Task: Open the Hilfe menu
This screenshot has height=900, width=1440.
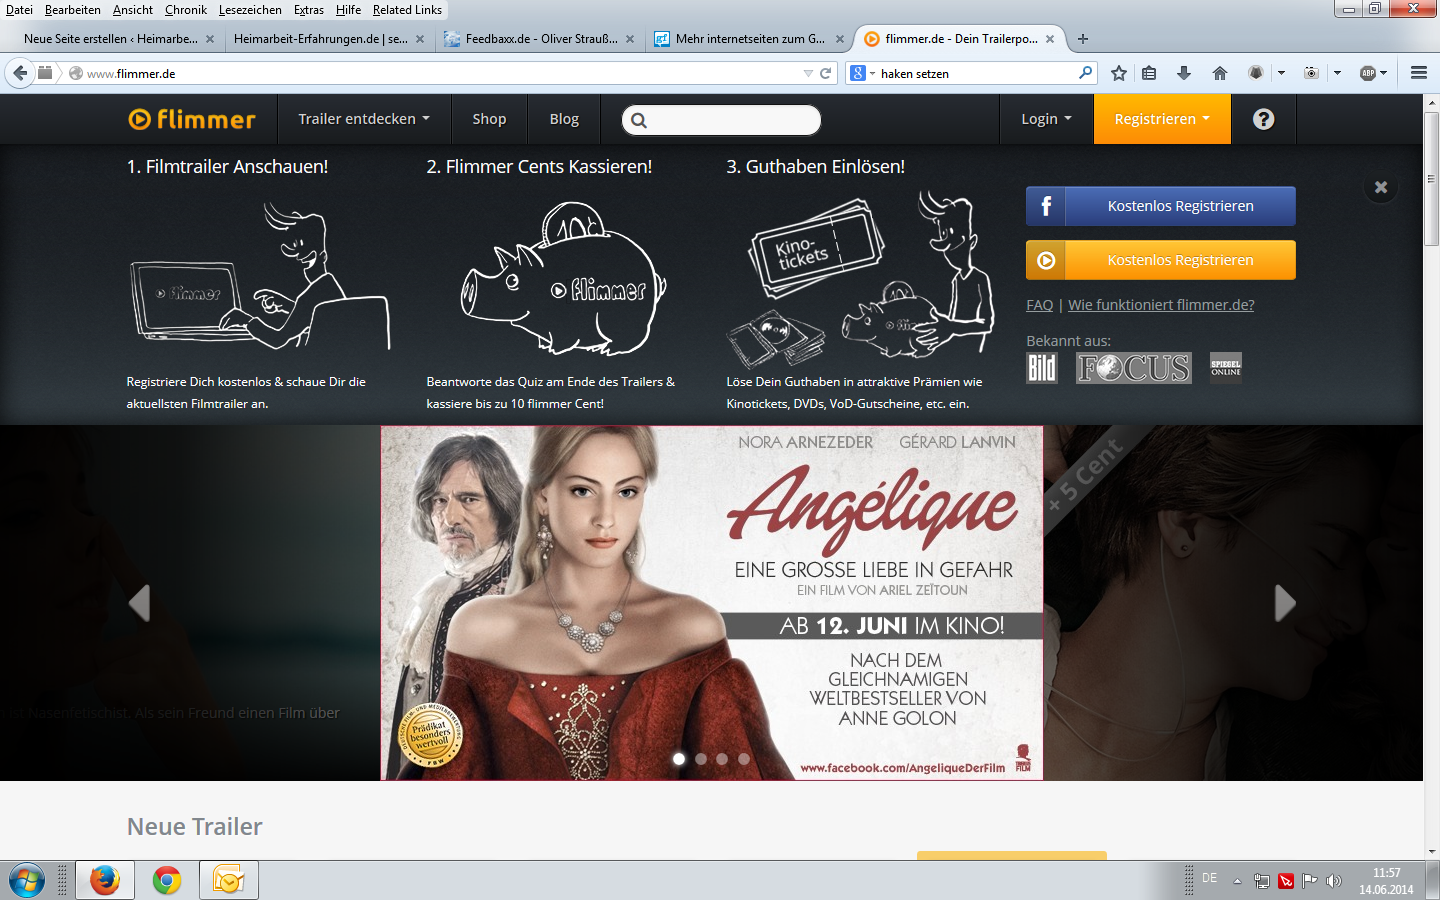Action: click(348, 10)
